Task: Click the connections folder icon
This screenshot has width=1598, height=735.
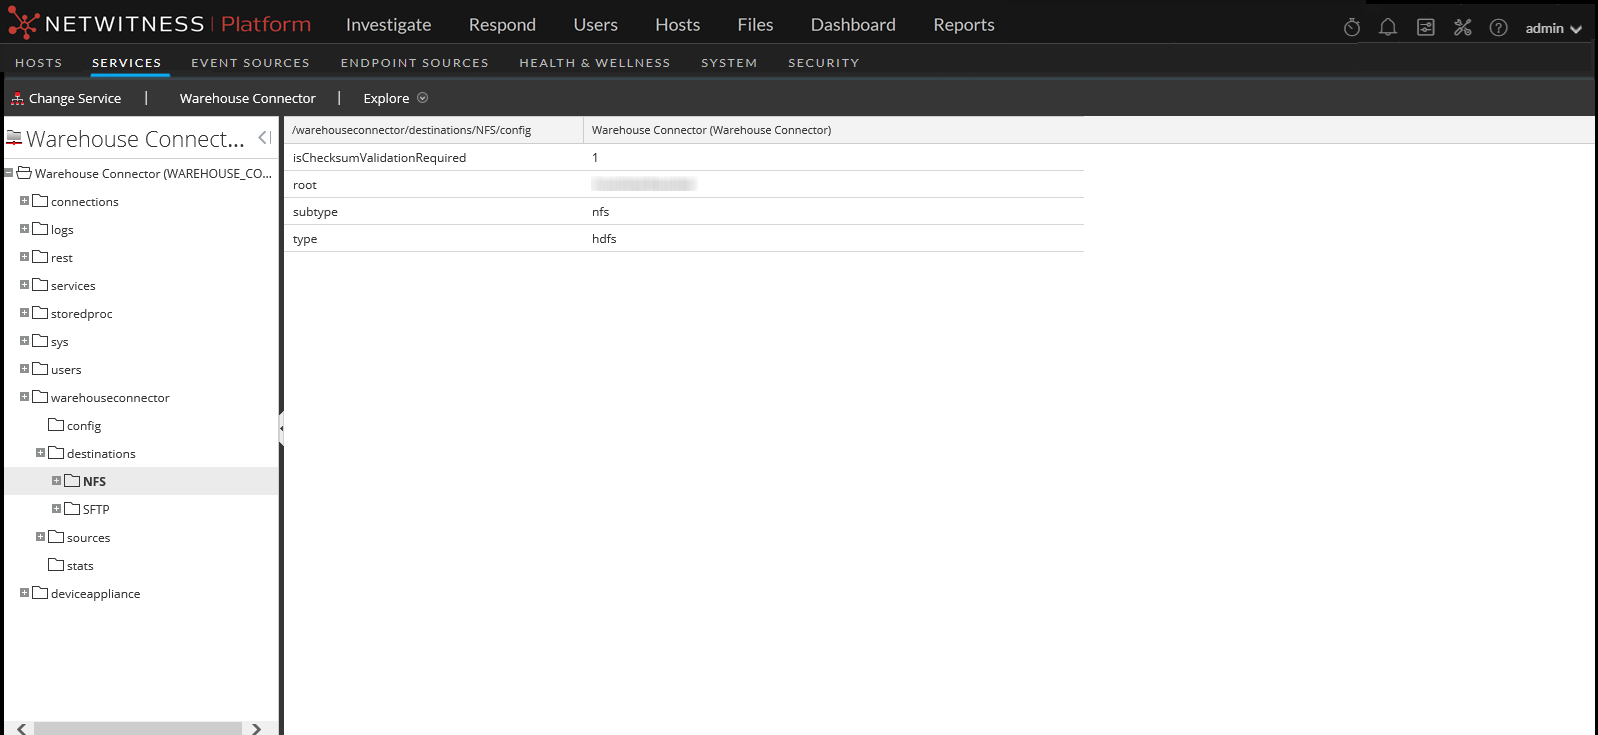Action: click(x=40, y=201)
